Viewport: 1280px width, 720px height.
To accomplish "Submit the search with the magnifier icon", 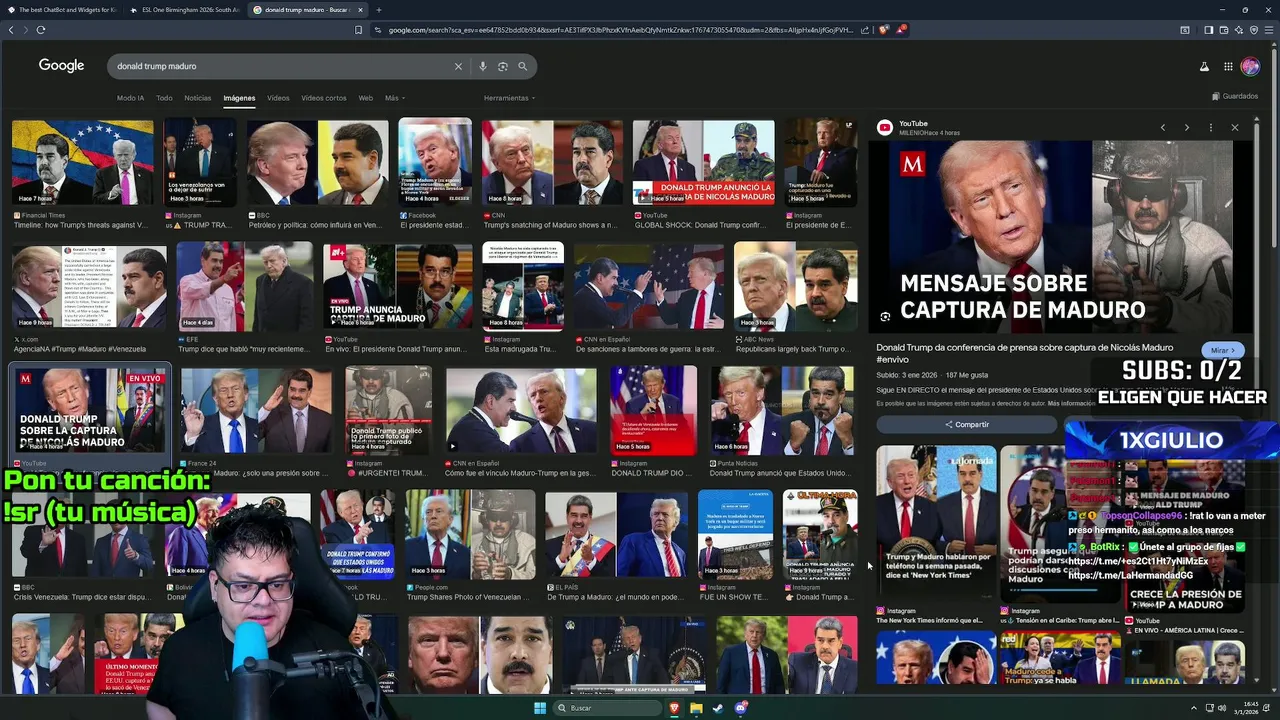I will click(x=522, y=66).
